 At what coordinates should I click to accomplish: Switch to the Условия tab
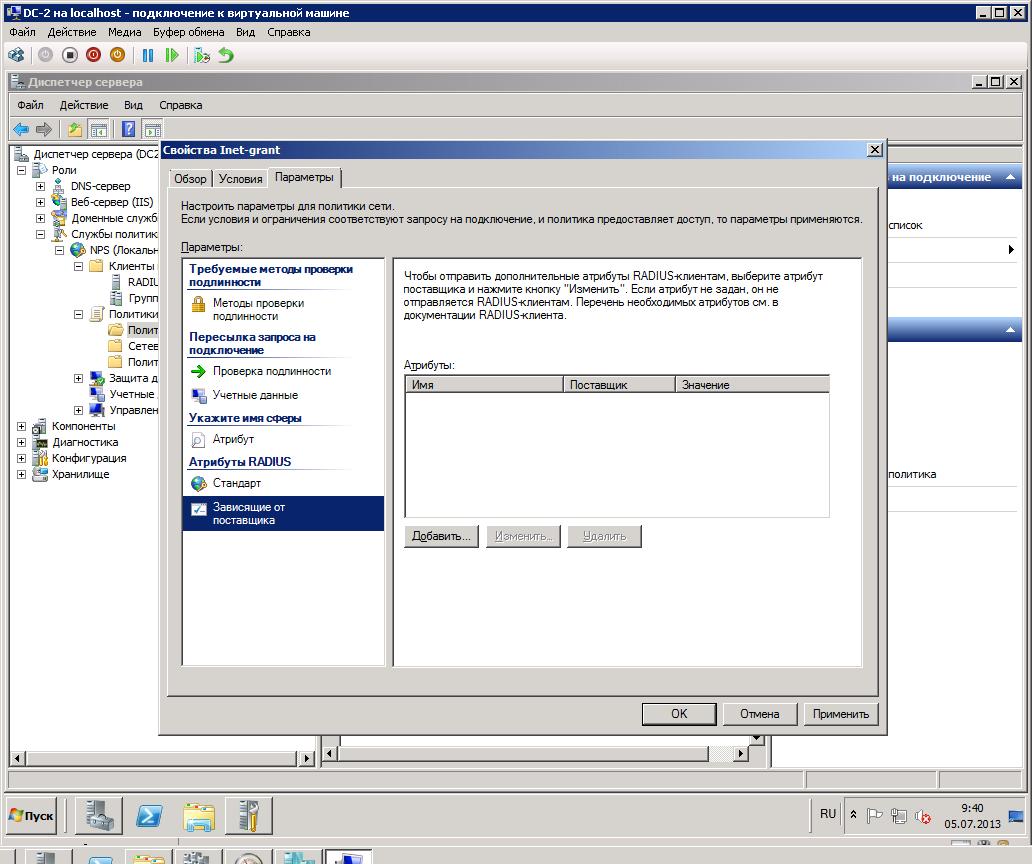[x=240, y=179]
